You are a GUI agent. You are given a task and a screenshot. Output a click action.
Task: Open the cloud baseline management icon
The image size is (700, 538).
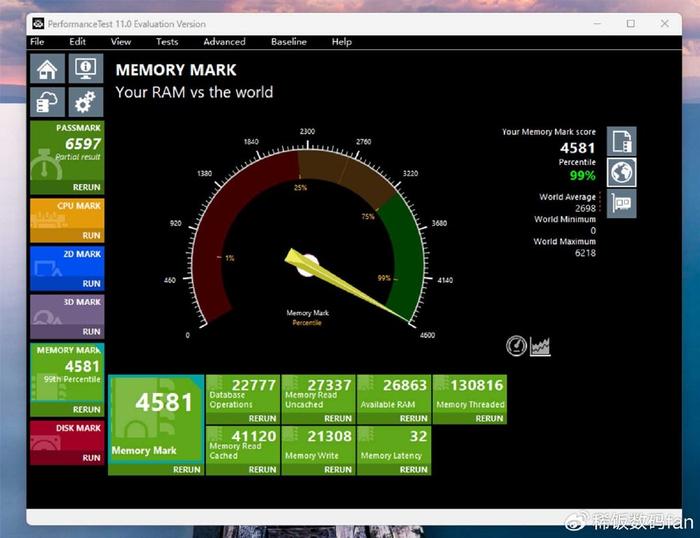point(47,102)
